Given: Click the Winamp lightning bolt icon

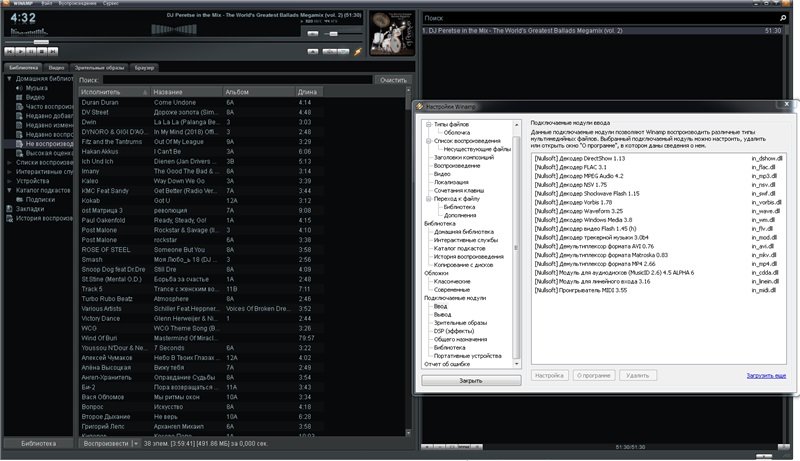Looking at the screenshot, I should click(x=357, y=50).
